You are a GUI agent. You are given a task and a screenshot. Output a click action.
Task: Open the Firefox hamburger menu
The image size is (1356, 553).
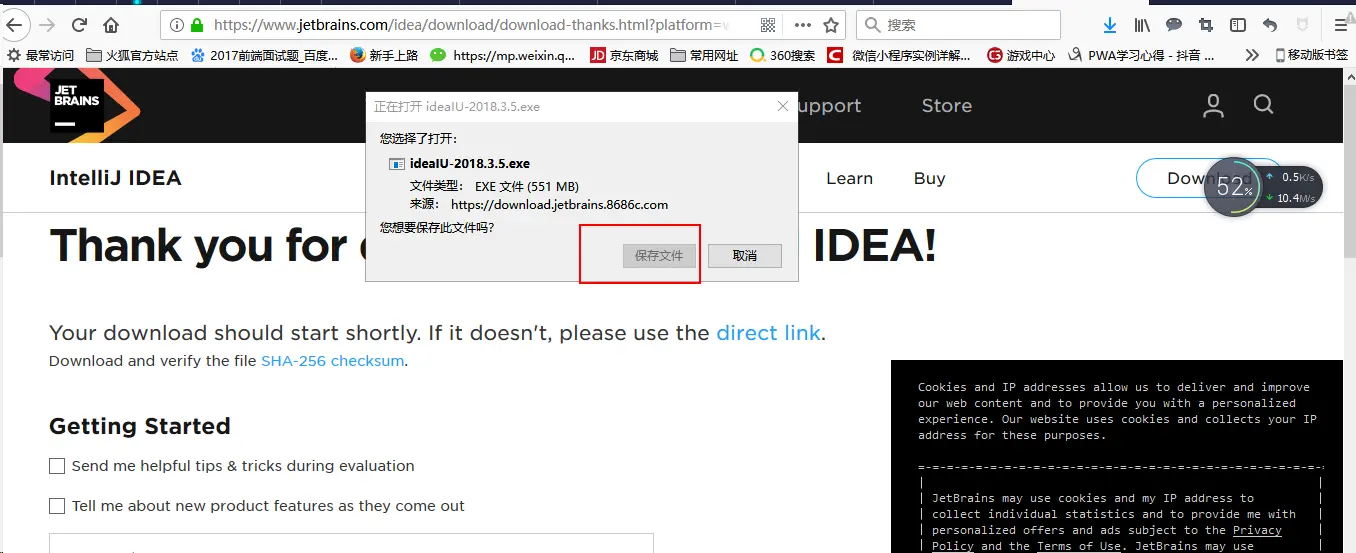[1341, 25]
